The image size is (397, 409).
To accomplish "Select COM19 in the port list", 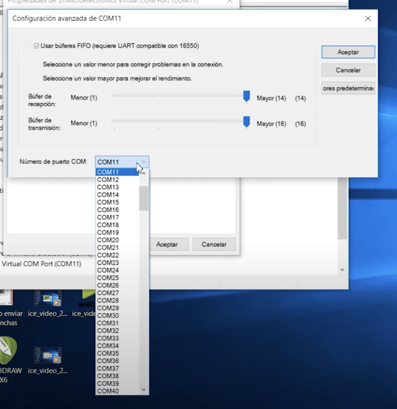I will (117, 232).
